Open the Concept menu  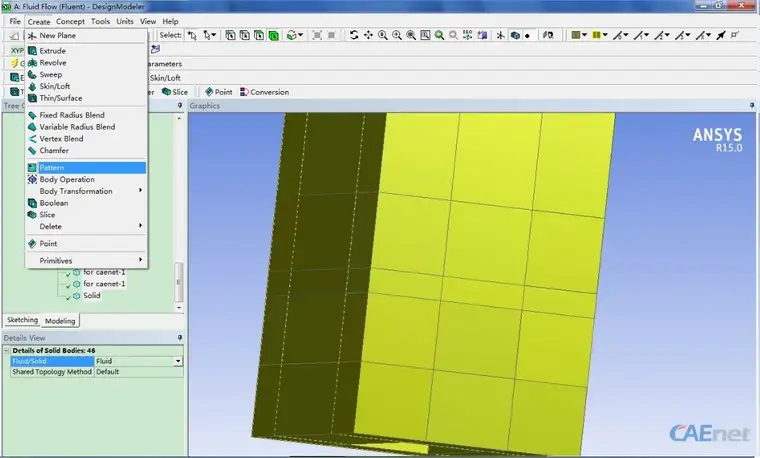click(x=70, y=21)
